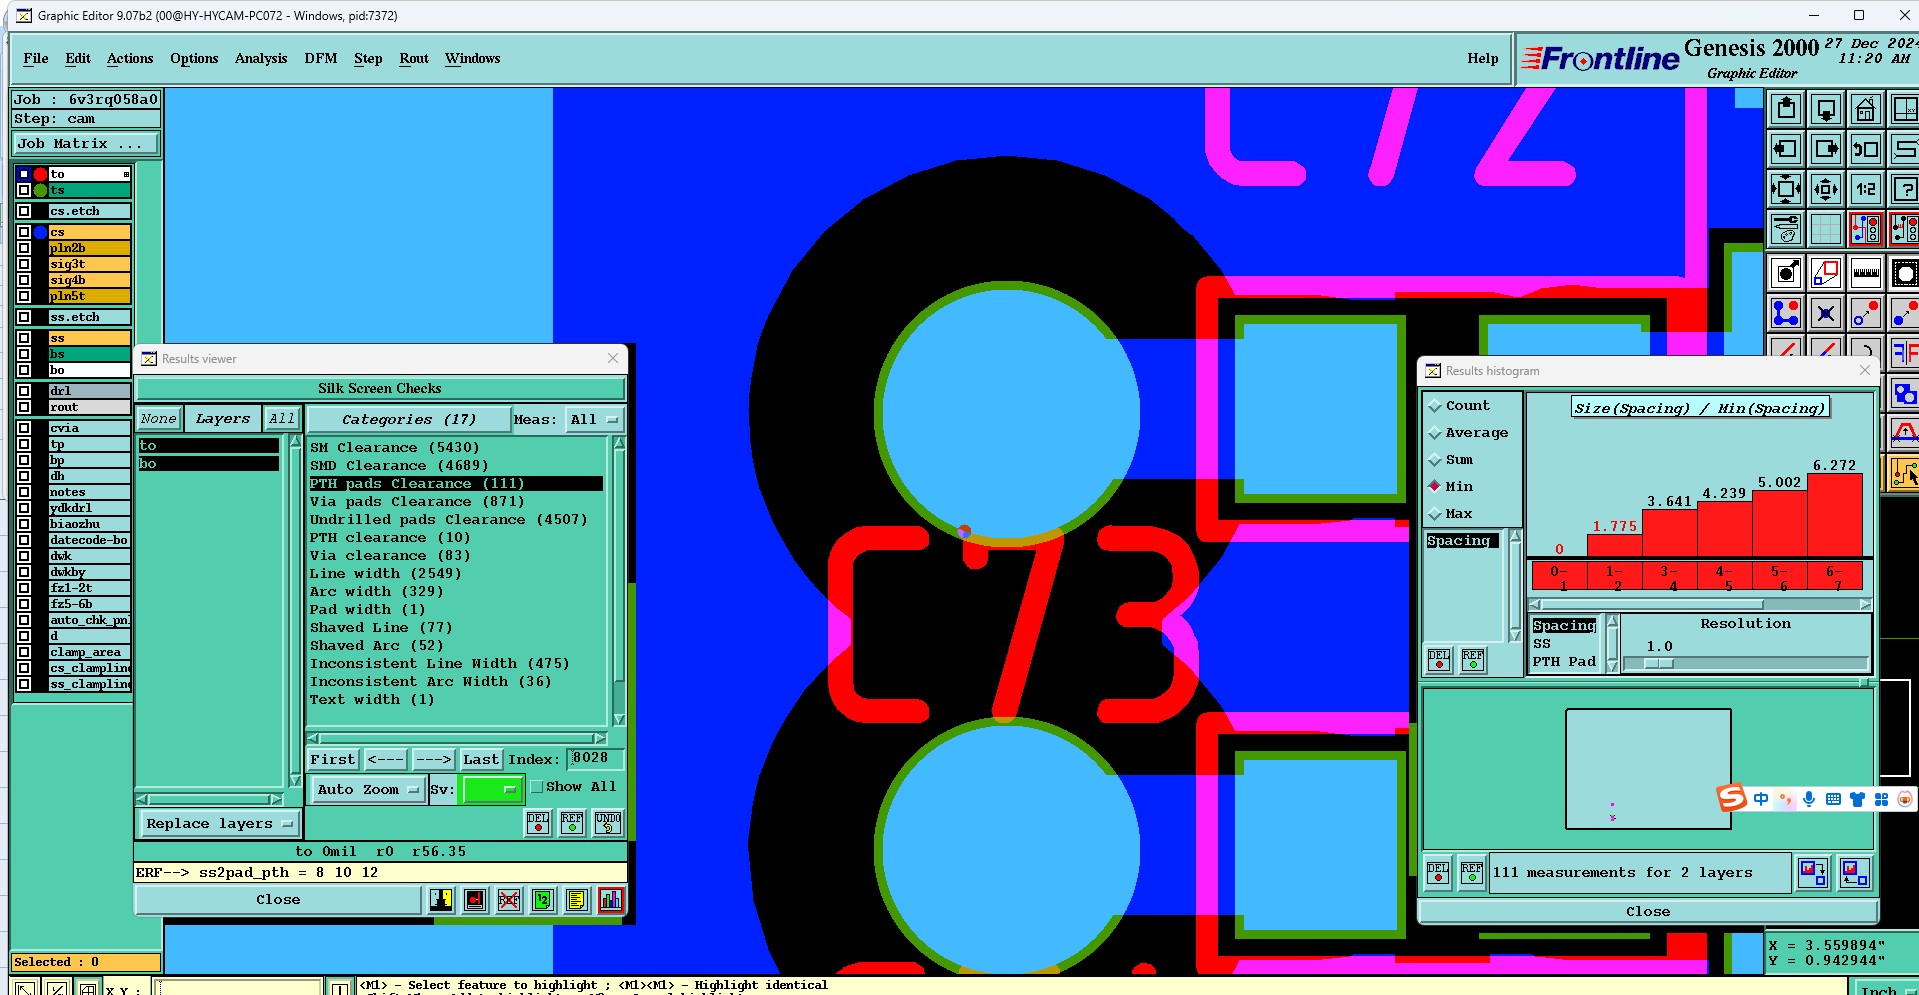The image size is (1919, 995).
Task: Click the UNDO icon in Results viewer
Action: tap(608, 822)
